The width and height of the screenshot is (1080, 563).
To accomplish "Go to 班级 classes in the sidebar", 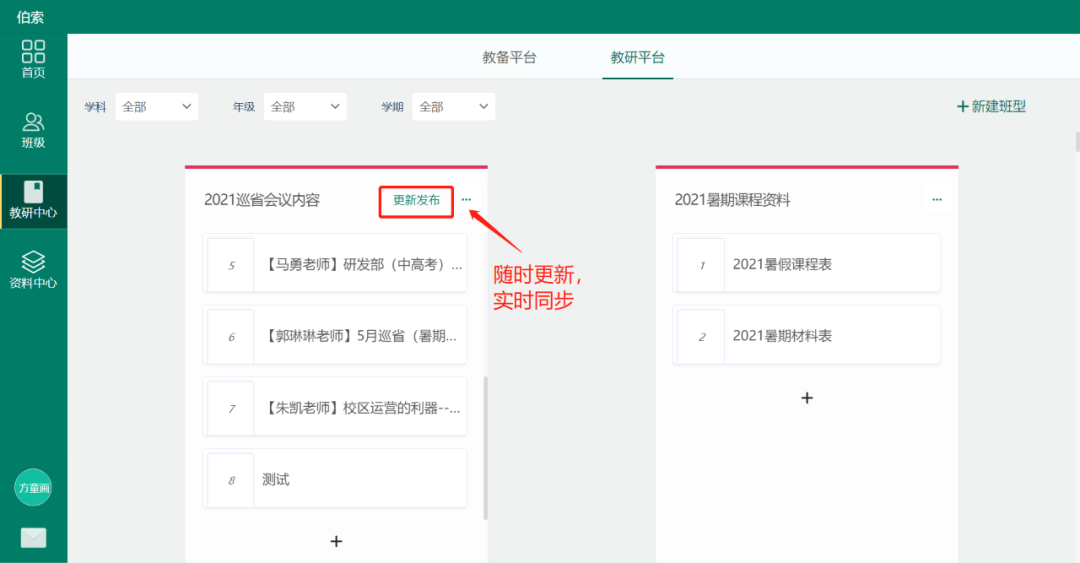I will point(33,130).
